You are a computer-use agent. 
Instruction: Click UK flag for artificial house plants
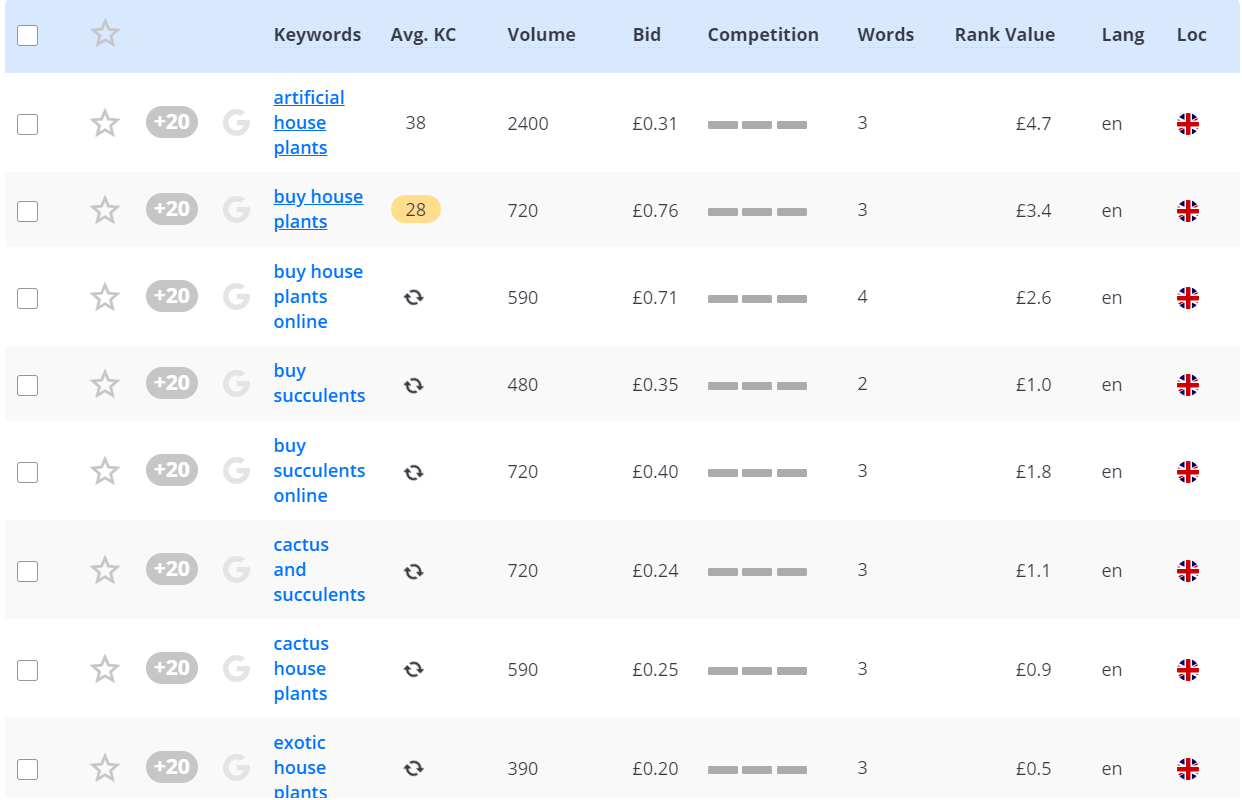point(1188,124)
